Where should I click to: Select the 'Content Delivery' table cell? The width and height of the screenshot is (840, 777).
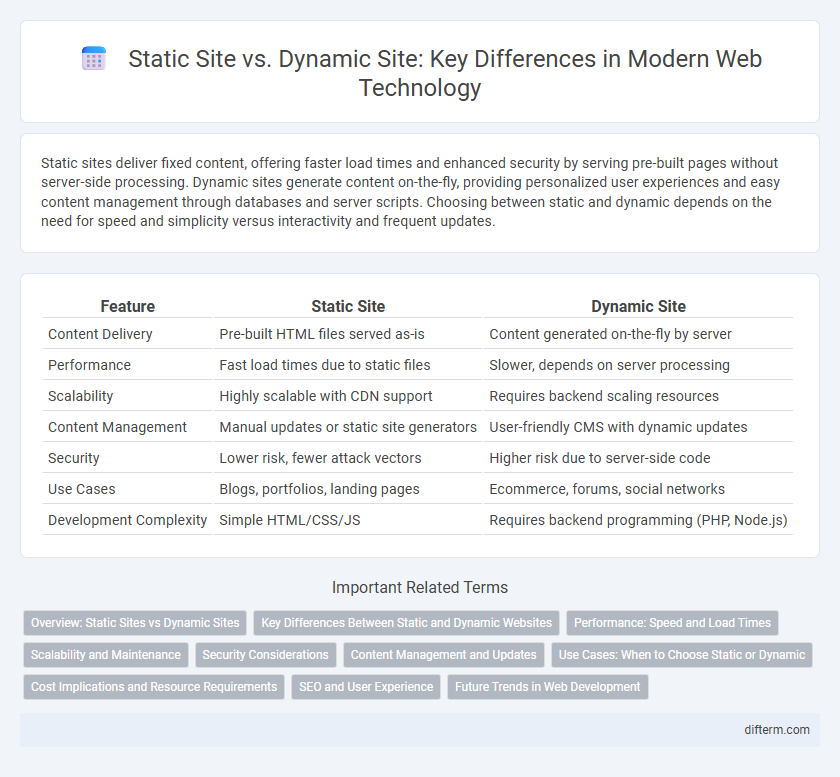coord(128,334)
